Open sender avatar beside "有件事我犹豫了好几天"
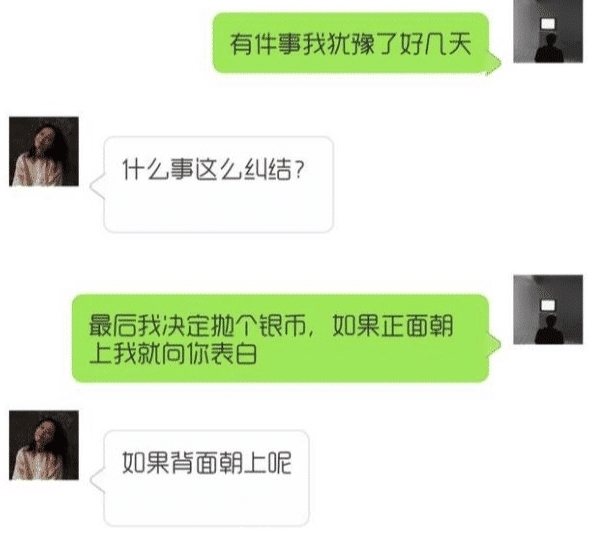The image size is (592, 559). (548, 31)
